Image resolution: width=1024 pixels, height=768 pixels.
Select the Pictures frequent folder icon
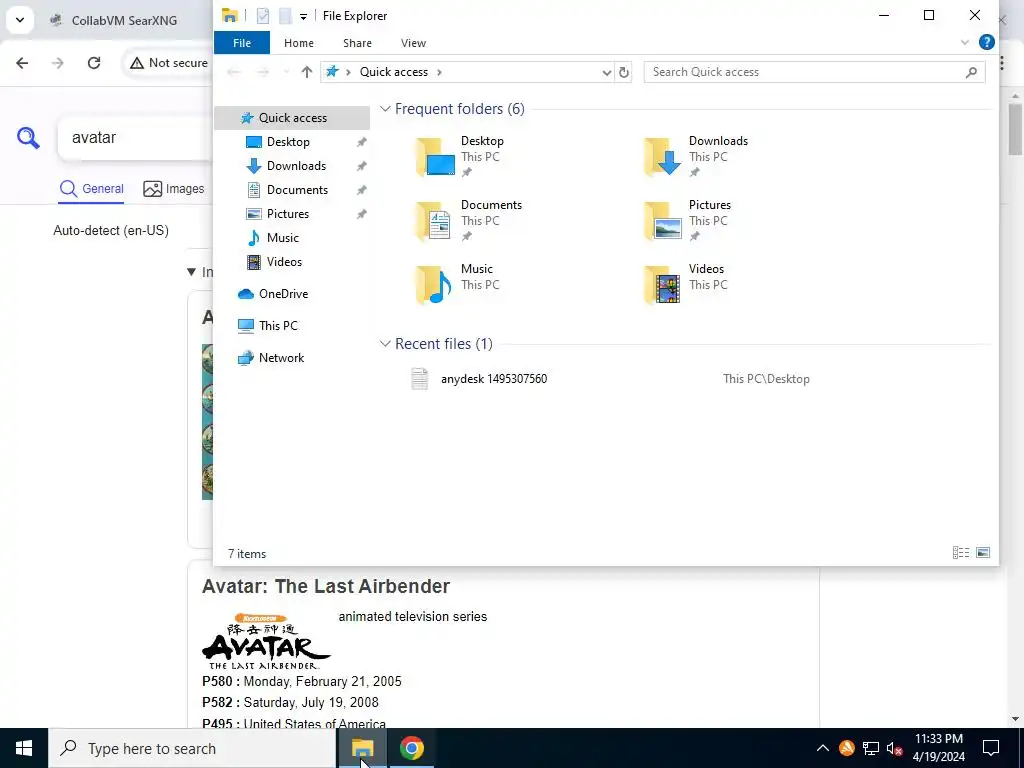coord(664,221)
